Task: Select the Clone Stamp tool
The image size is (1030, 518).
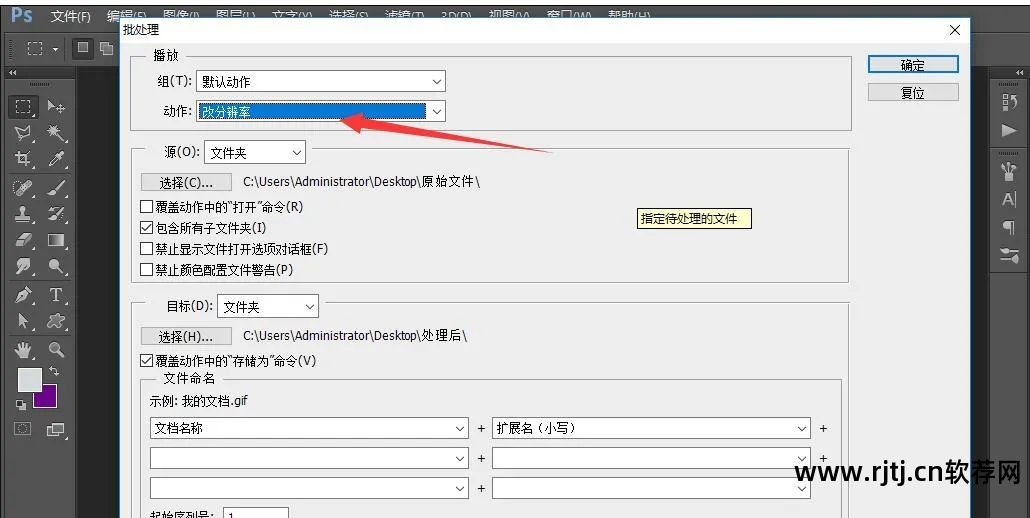Action: pos(24,214)
